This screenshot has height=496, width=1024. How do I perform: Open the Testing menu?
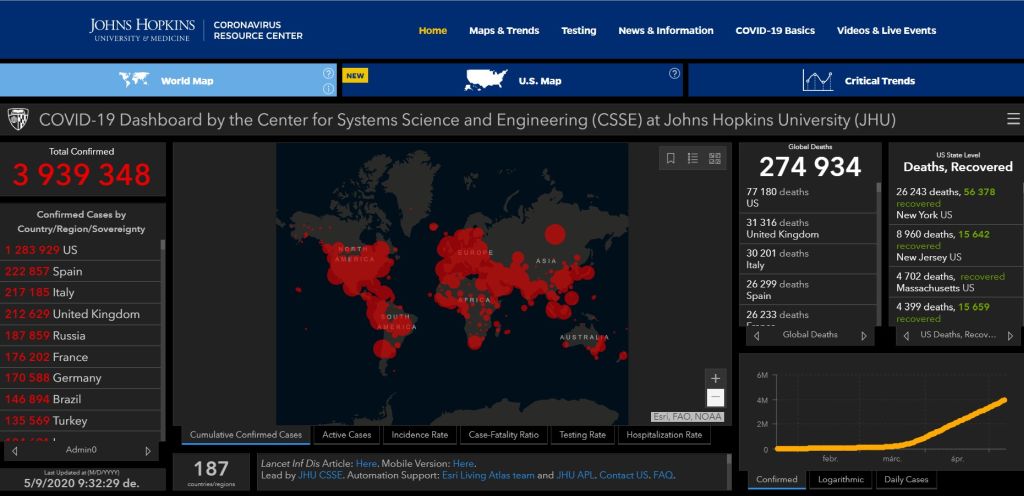[x=579, y=31]
